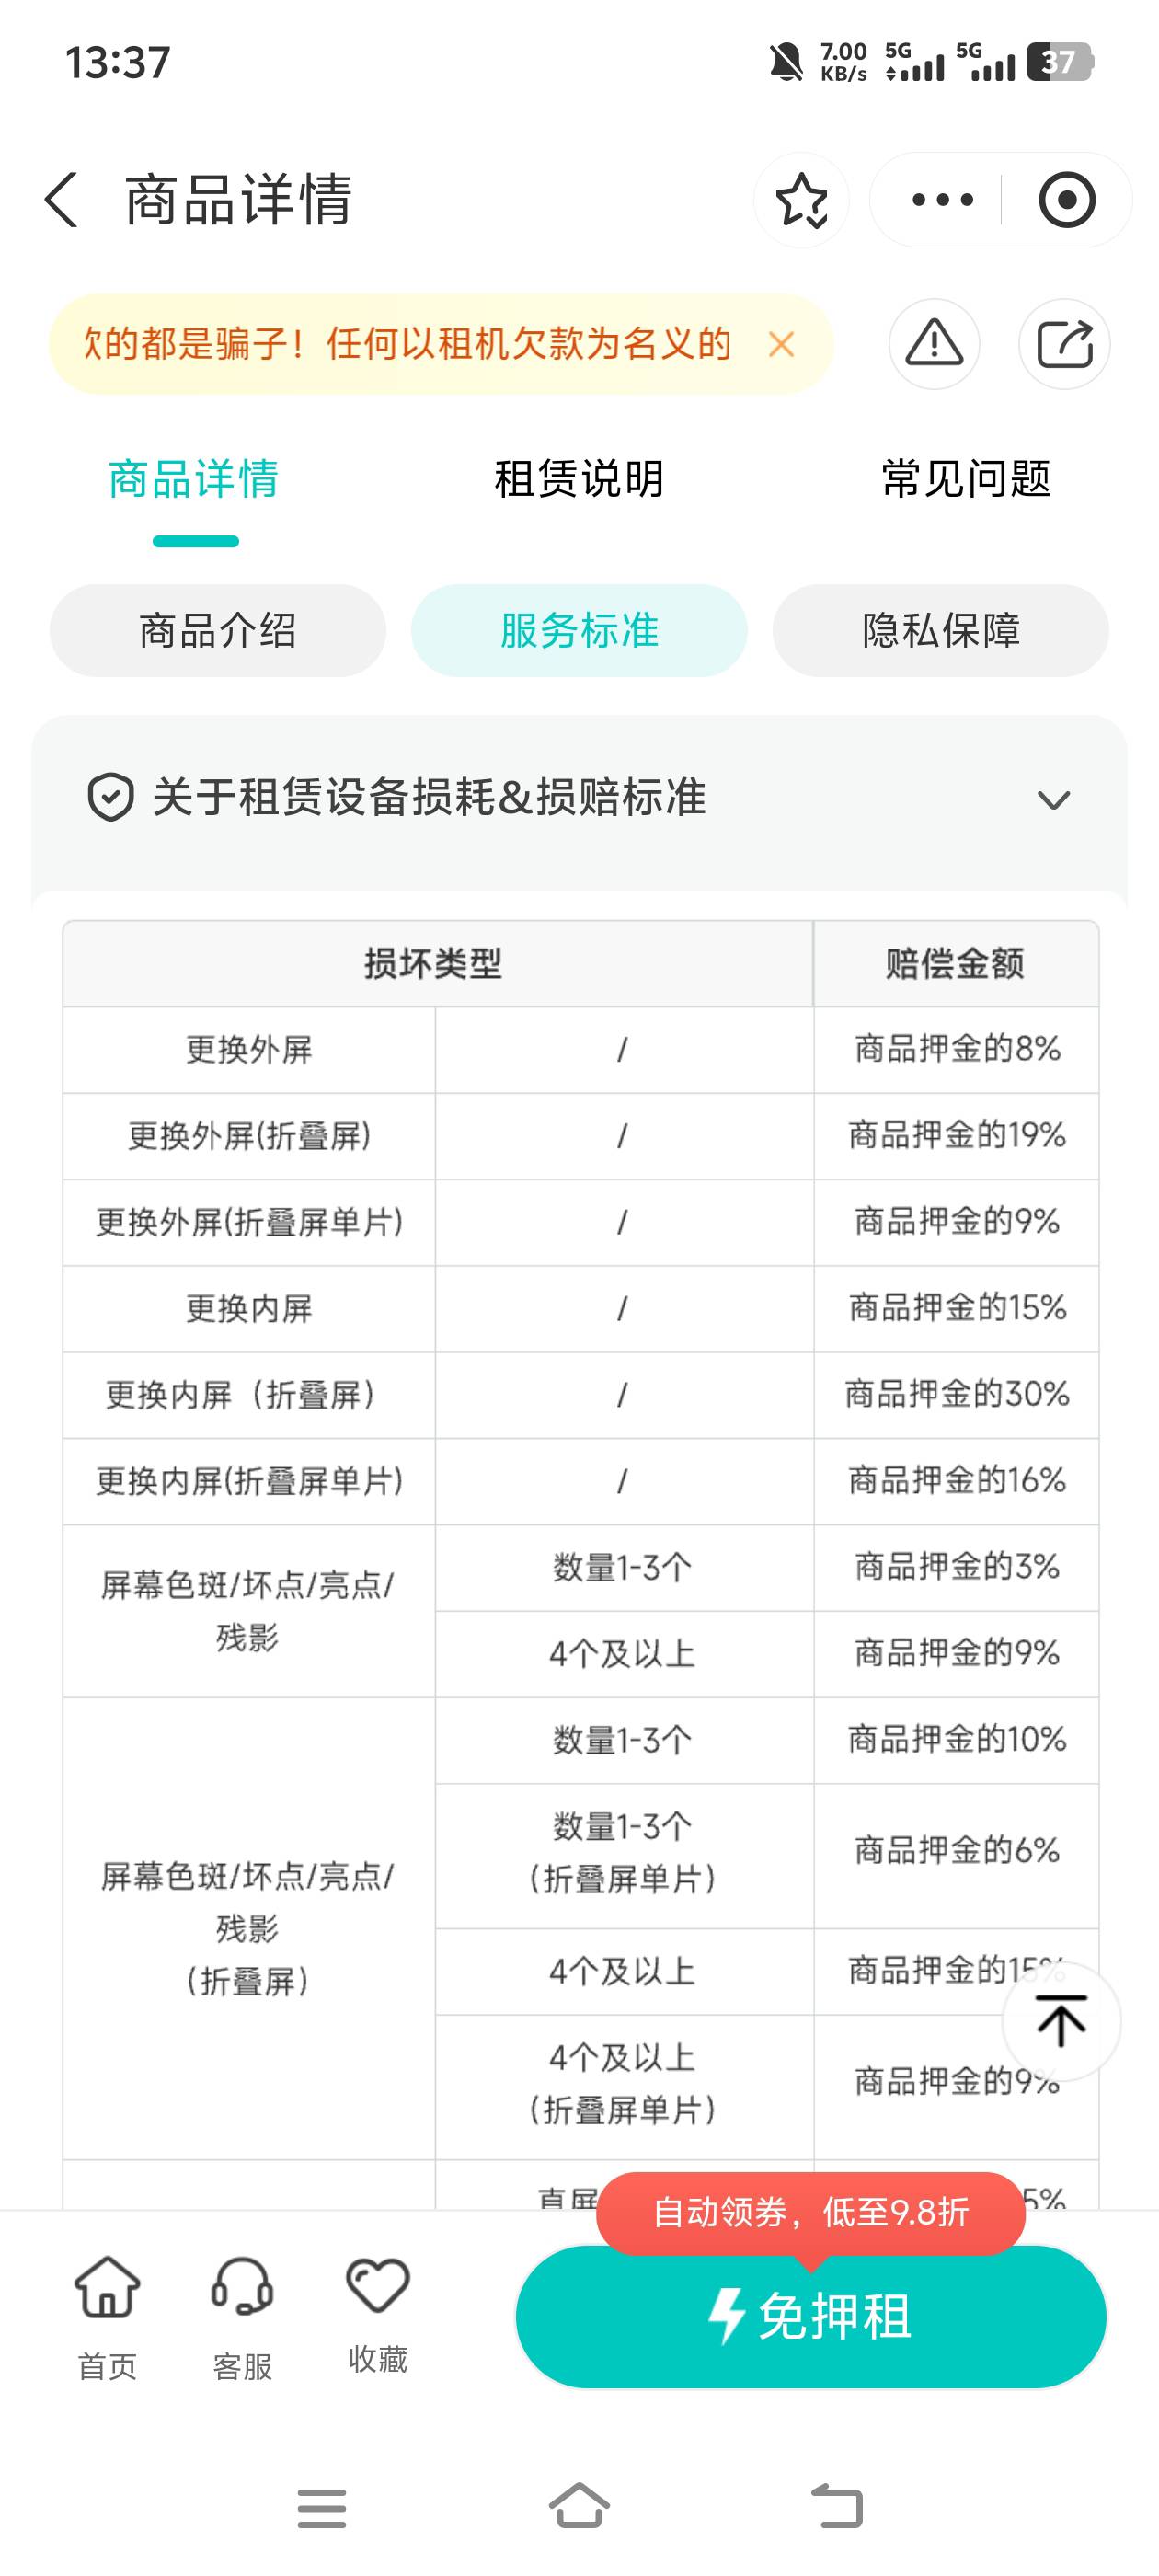Dismiss the scam warning banner
Screen dimensions: 1159x2576
point(781,344)
